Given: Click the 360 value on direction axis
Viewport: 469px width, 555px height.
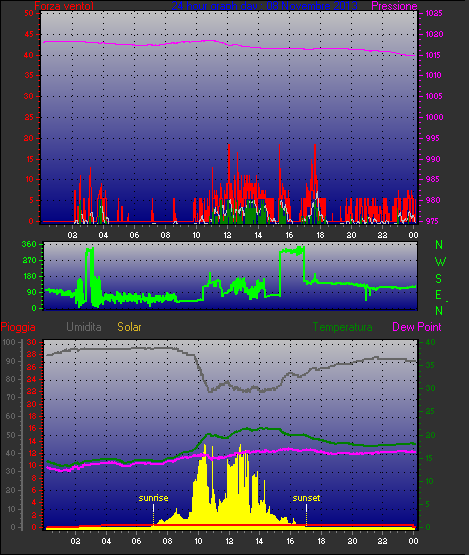Looking at the screenshot, I should [29, 244].
